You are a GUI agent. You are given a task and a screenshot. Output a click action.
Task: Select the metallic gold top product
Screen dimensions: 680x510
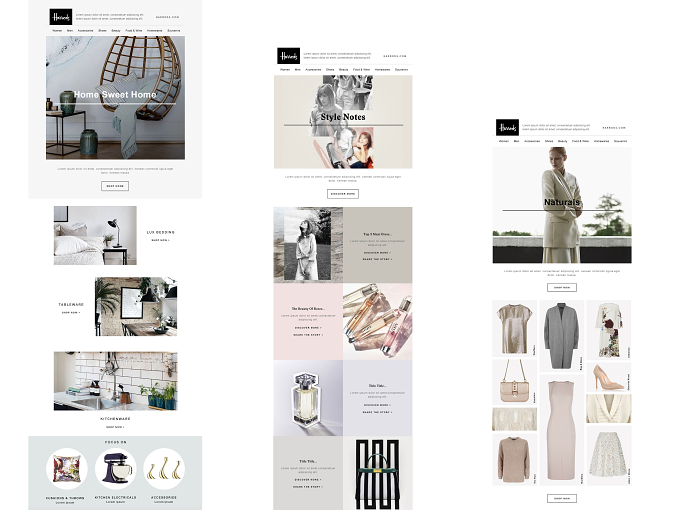click(x=514, y=329)
